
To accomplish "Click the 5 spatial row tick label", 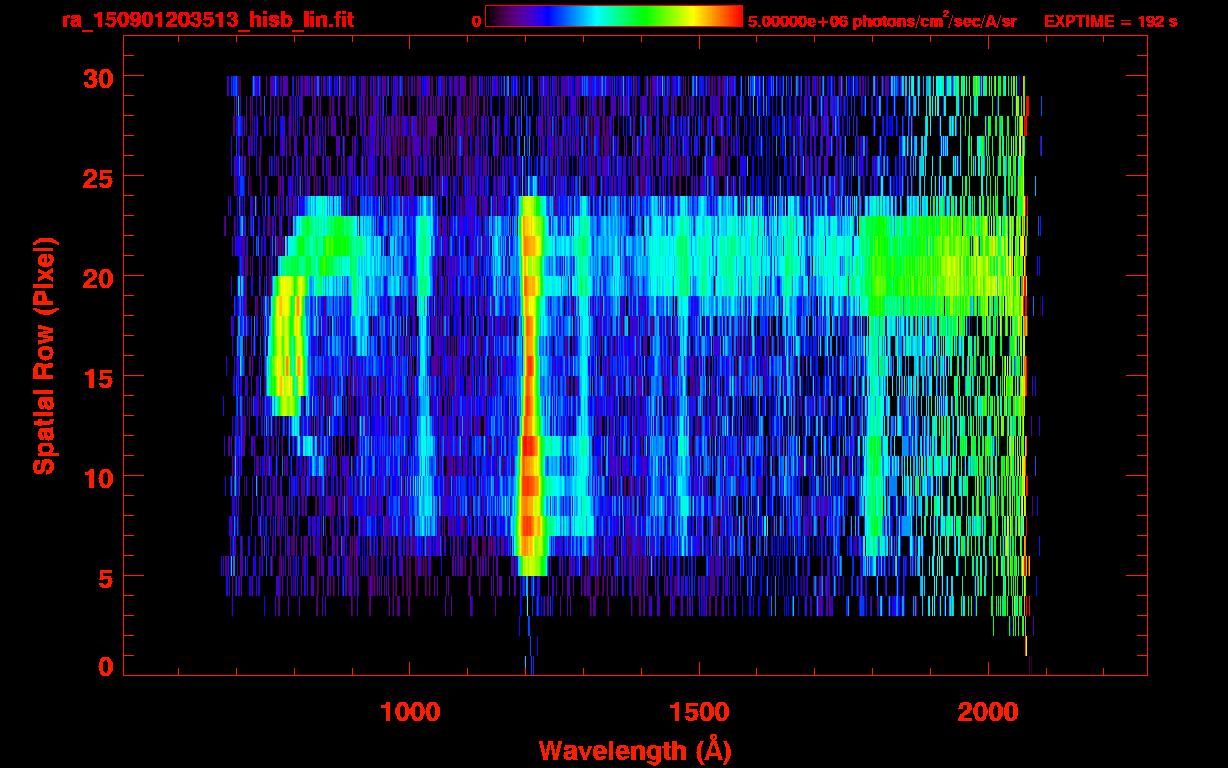I will tap(106, 577).
